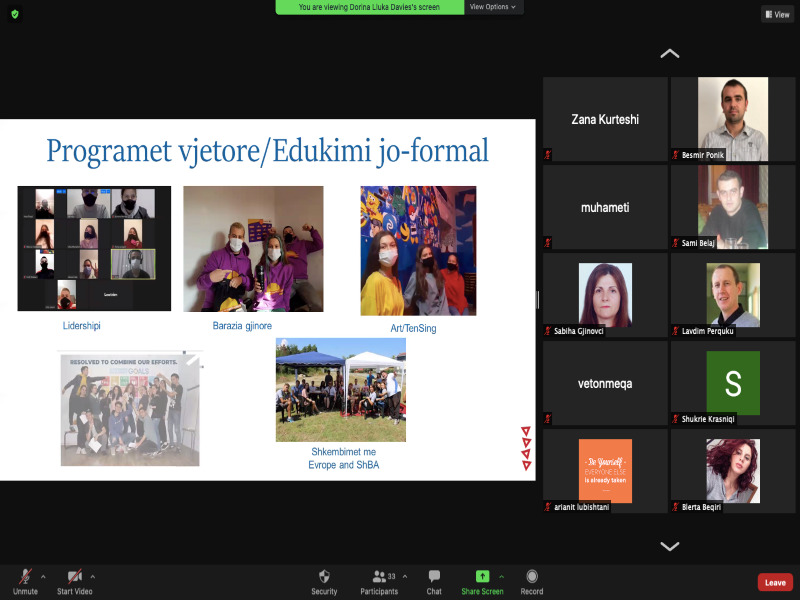Viewport: 800px width, 600px height.
Task: Open the View layout menu
Action: [777, 14]
